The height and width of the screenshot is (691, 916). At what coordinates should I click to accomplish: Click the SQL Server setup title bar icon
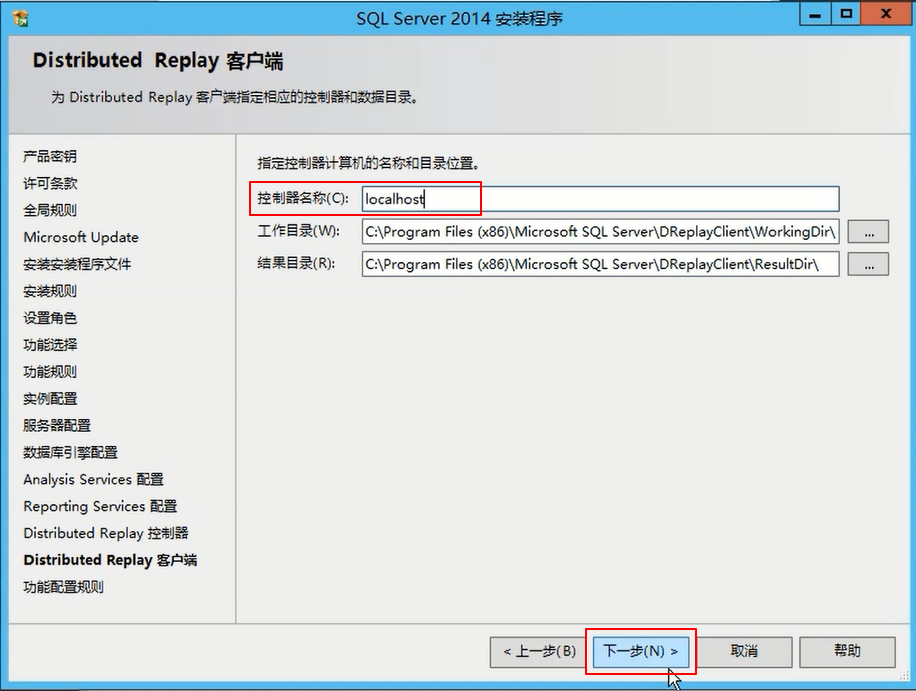coord(20,18)
